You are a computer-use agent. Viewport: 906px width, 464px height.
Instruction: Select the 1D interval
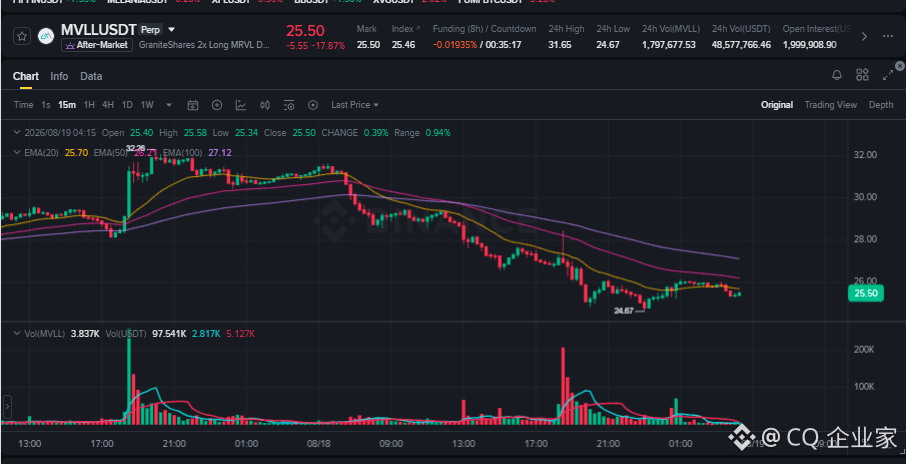point(127,105)
